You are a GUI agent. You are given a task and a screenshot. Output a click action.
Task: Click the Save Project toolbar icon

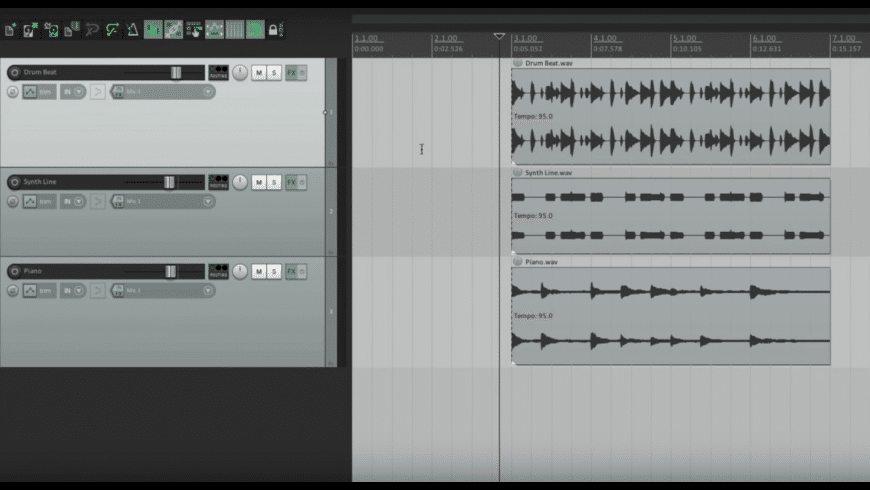click(x=51, y=30)
